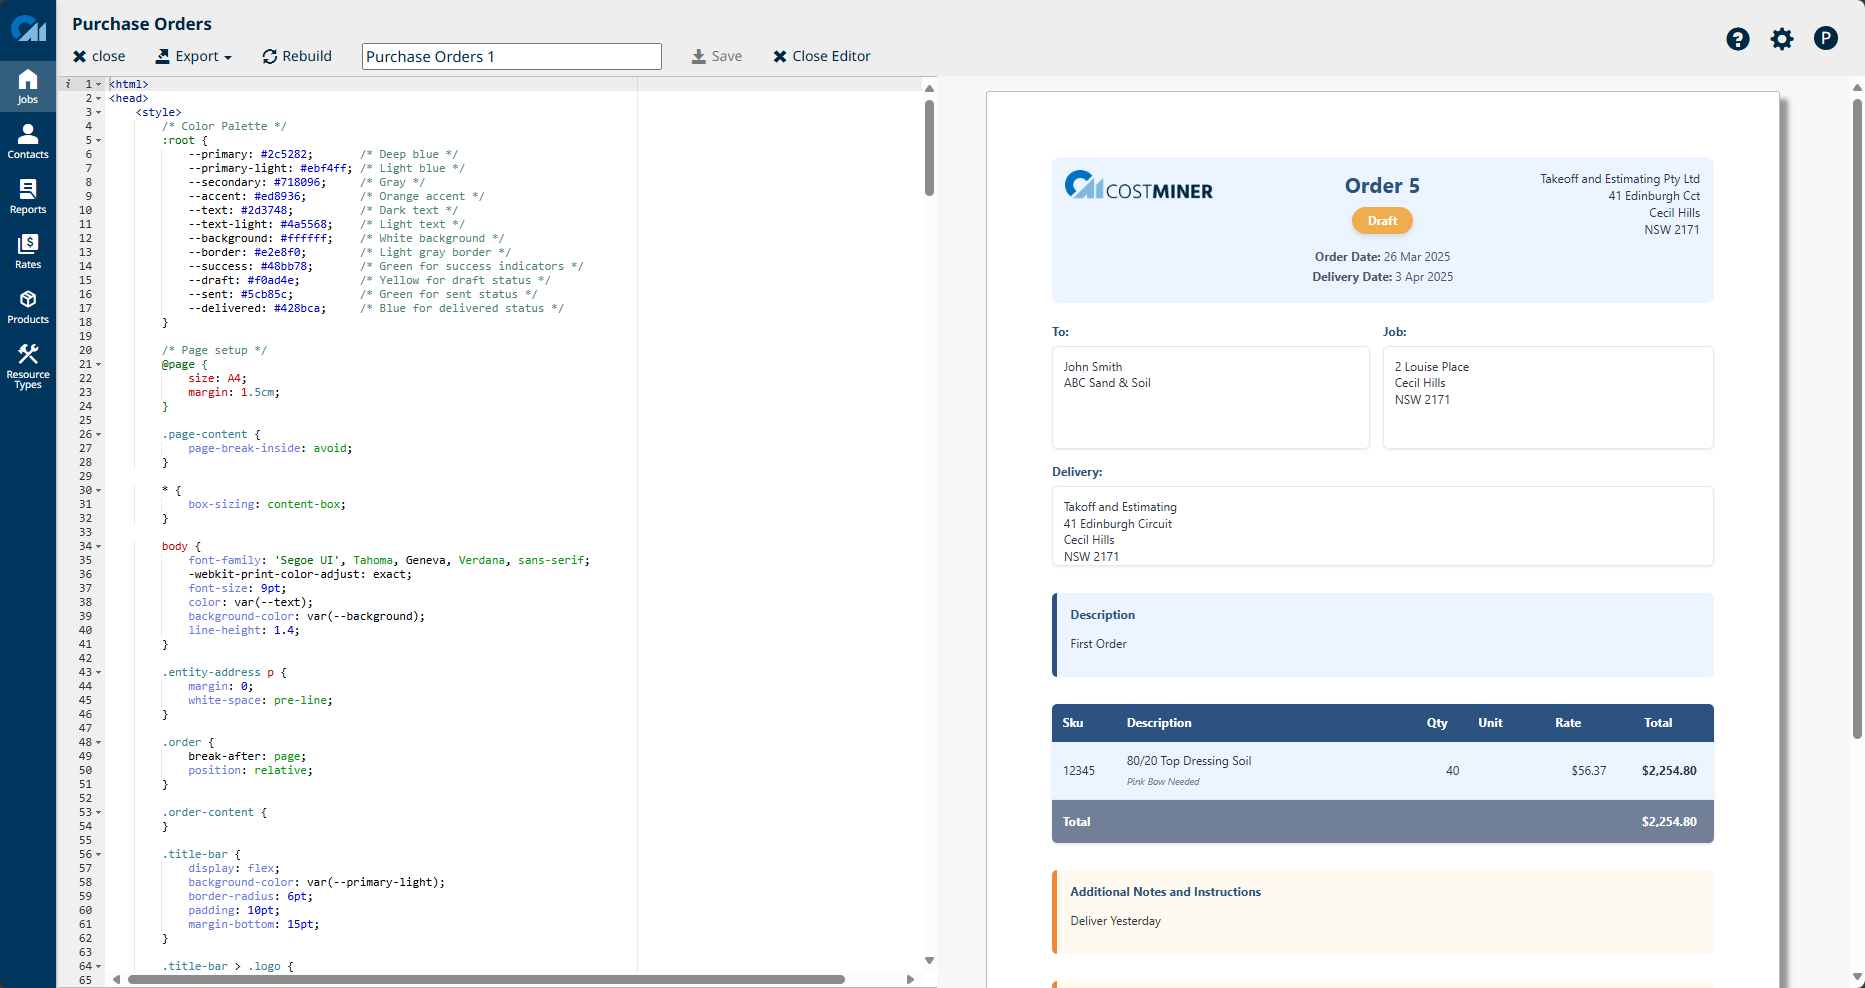
Task: Click horizontal scroll-left arrow in editor
Action: point(116,979)
